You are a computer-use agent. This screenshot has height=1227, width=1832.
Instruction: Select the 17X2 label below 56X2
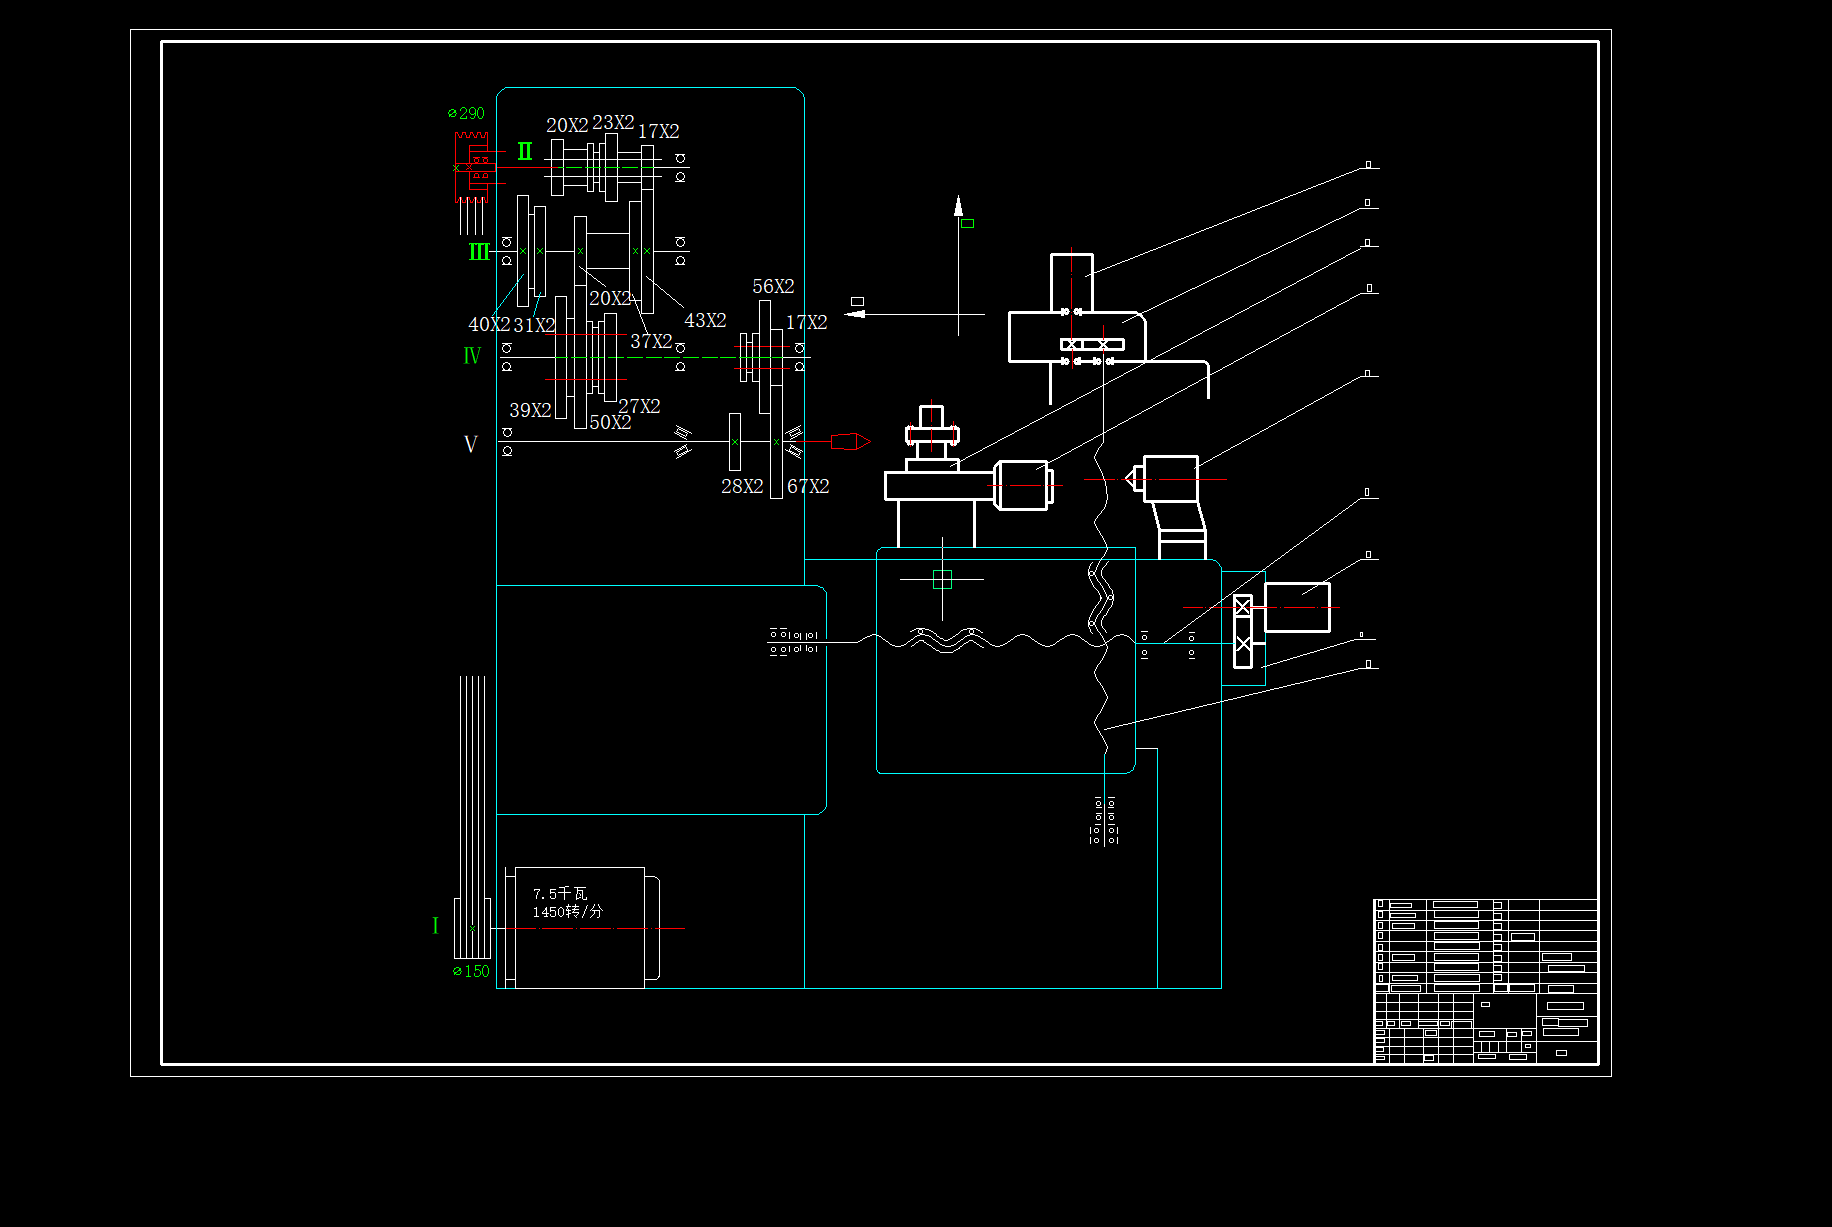tap(806, 322)
